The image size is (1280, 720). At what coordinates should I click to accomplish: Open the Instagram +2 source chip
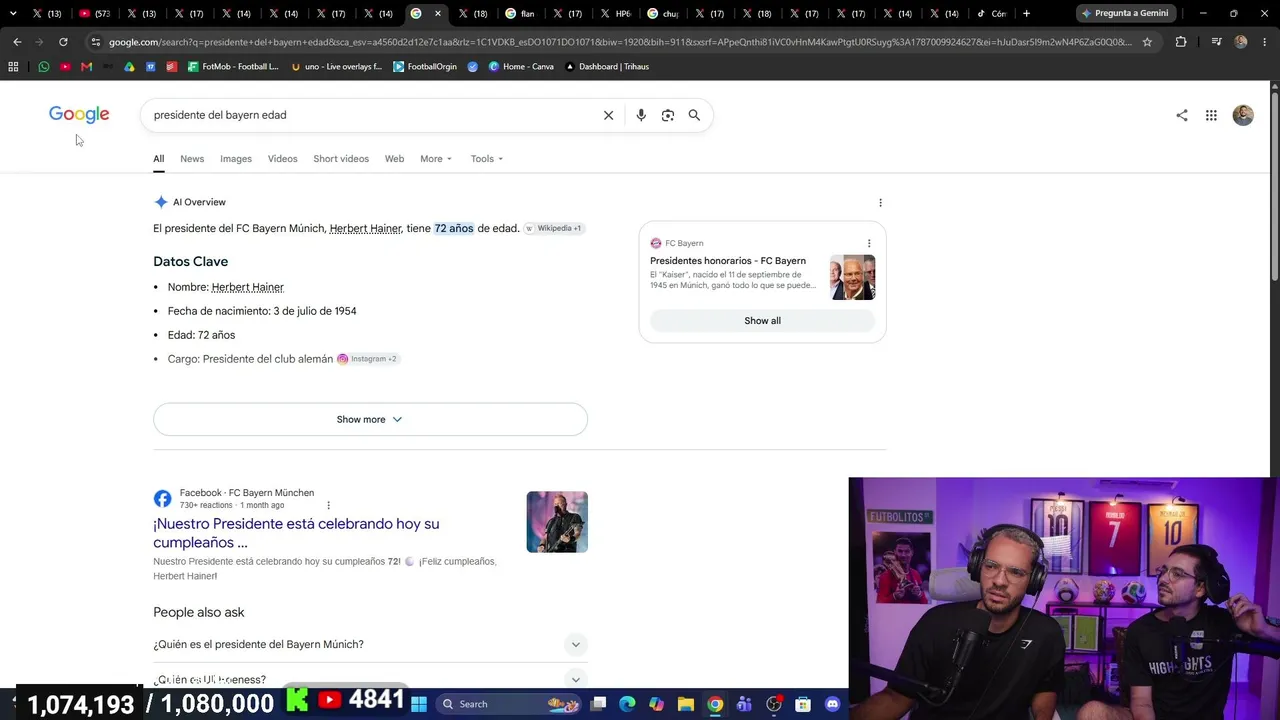coord(368,359)
